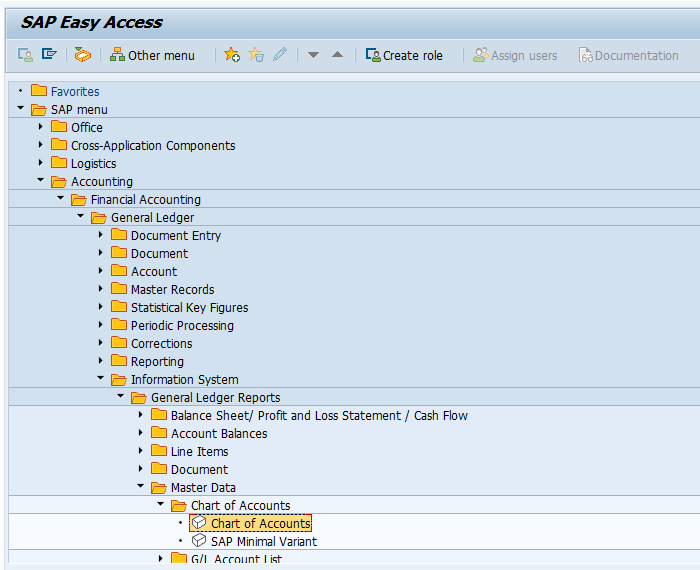Collapse the Master Data node arrow
This screenshot has height=570, width=700.
(x=141, y=486)
